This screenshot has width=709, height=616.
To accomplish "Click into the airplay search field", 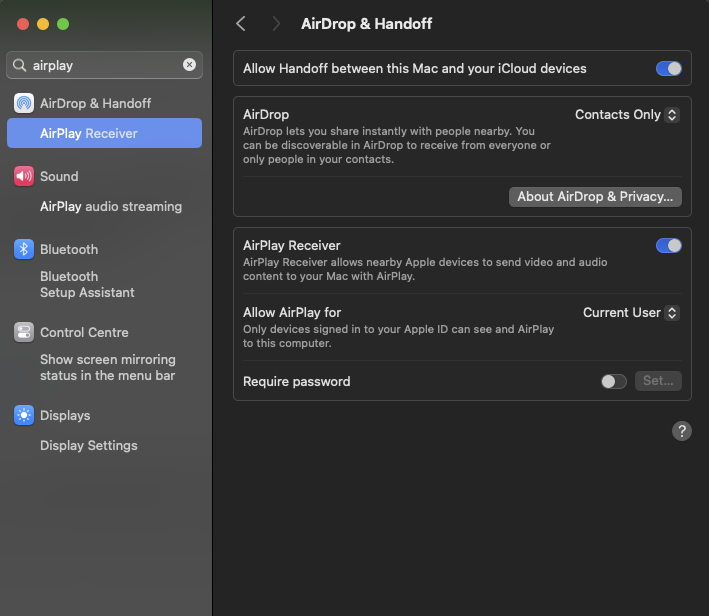I will [104, 65].
